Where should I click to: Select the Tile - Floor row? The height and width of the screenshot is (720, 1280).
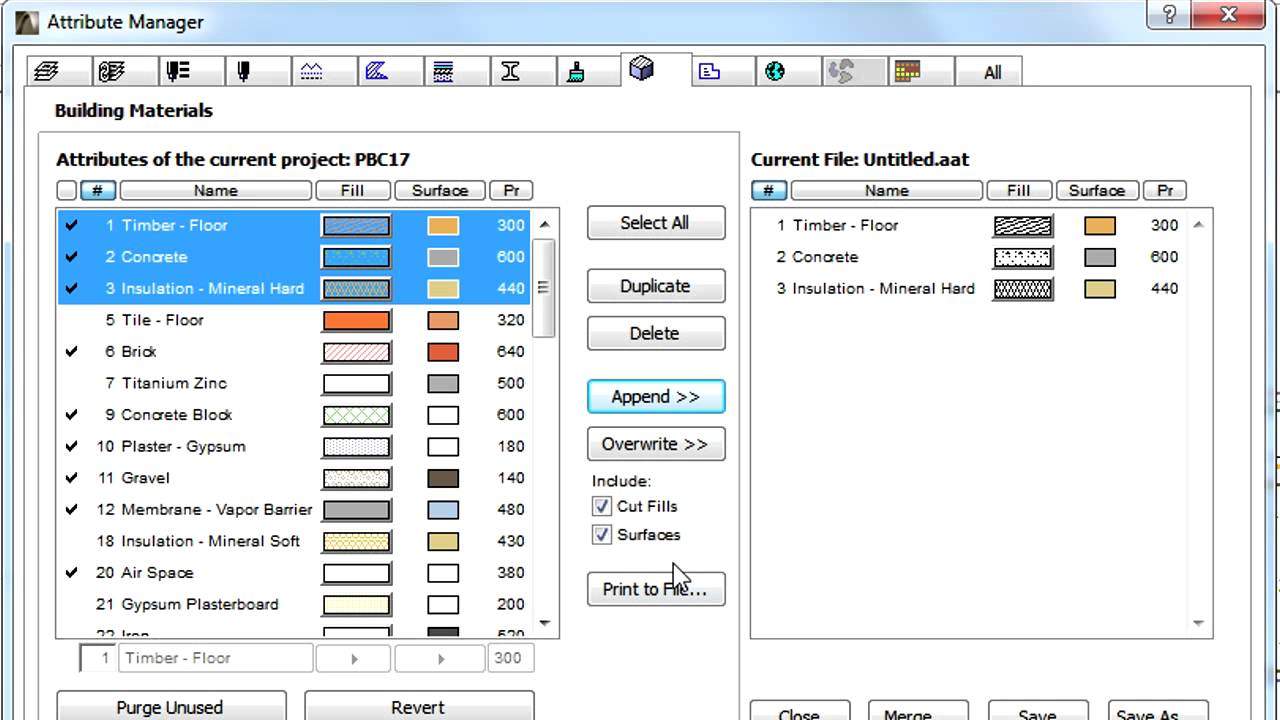pyautogui.click(x=296, y=320)
